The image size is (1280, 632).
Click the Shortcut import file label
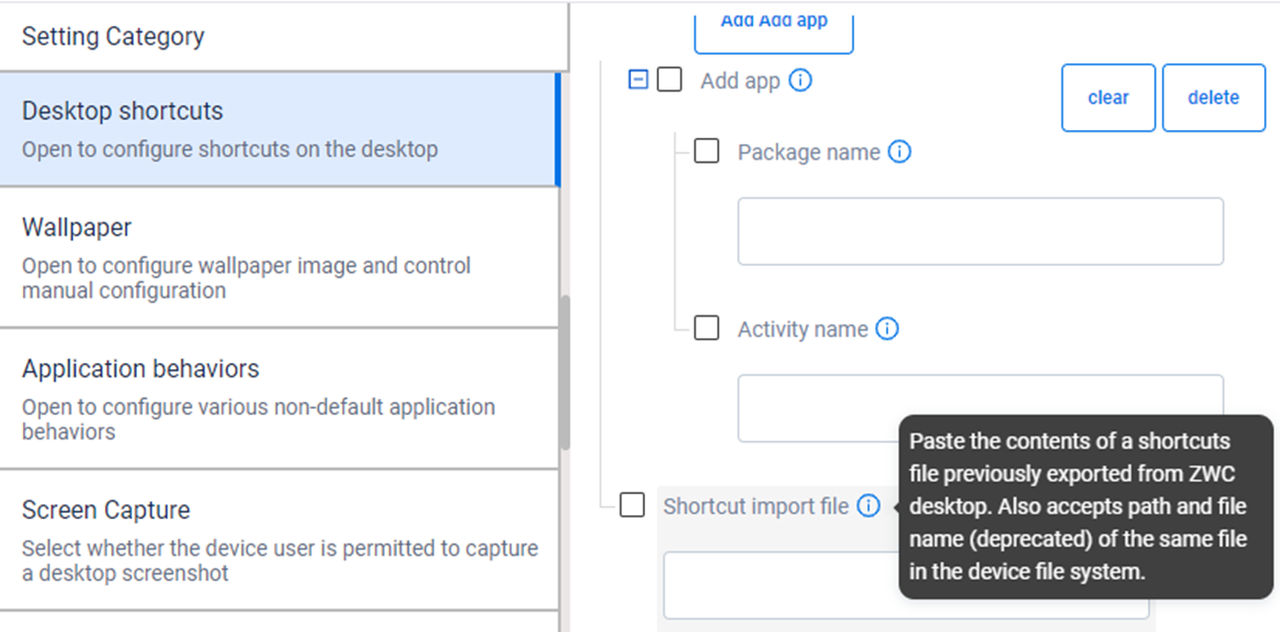(756, 507)
